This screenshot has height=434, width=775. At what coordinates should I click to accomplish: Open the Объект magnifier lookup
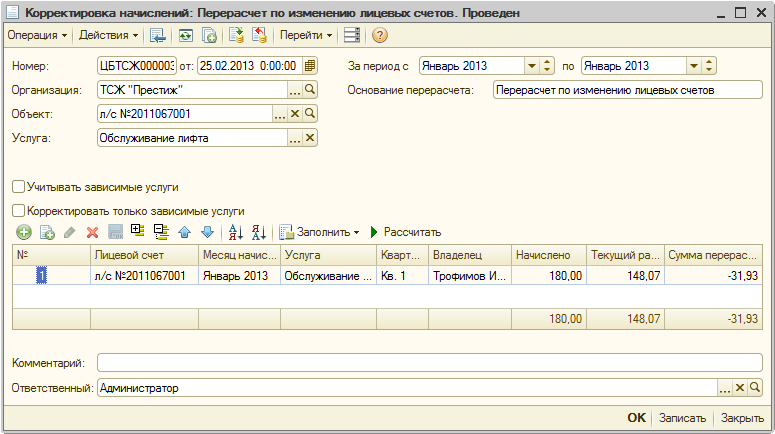310,114
